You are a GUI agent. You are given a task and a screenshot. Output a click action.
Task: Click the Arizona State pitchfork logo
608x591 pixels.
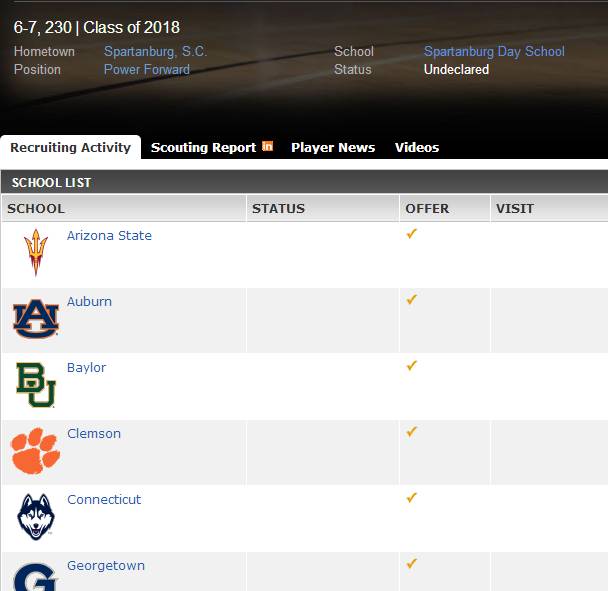pos(36,252)
